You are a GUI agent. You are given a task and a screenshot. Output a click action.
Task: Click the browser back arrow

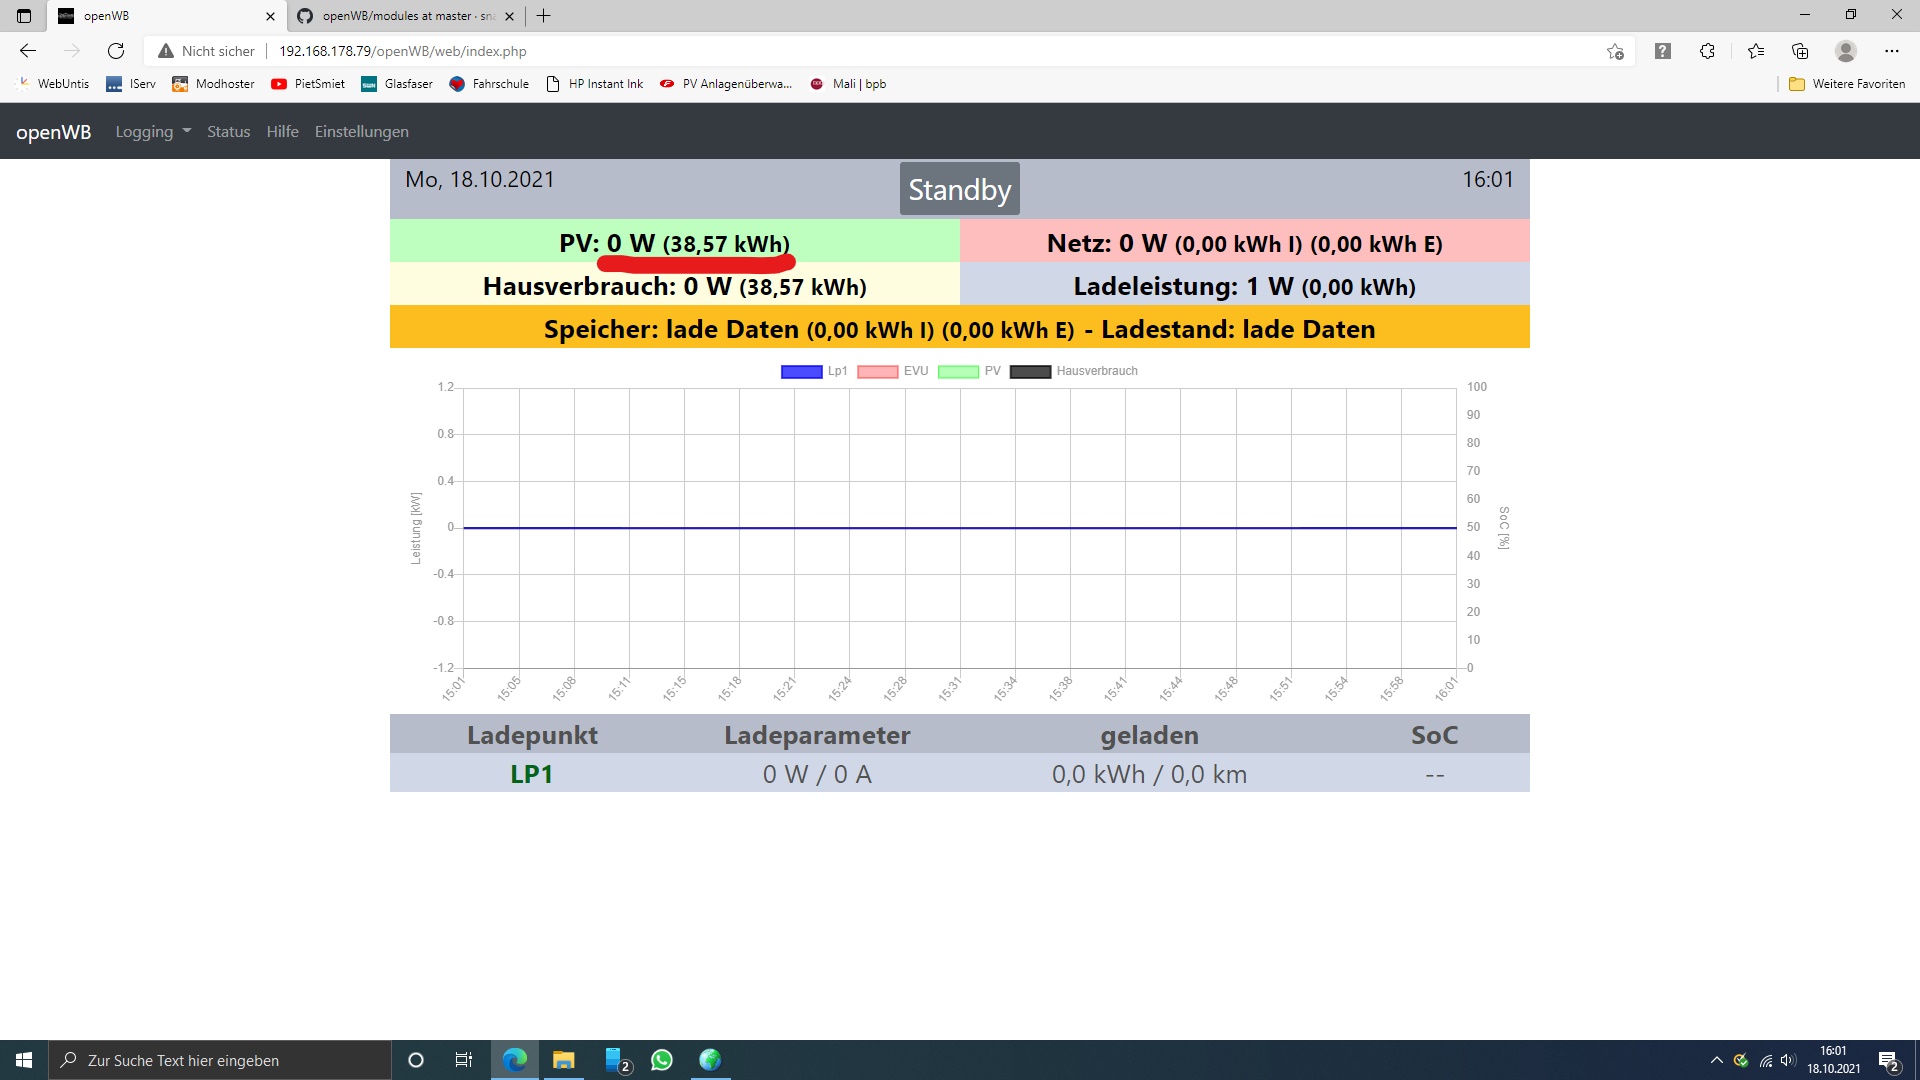(28, 51)
